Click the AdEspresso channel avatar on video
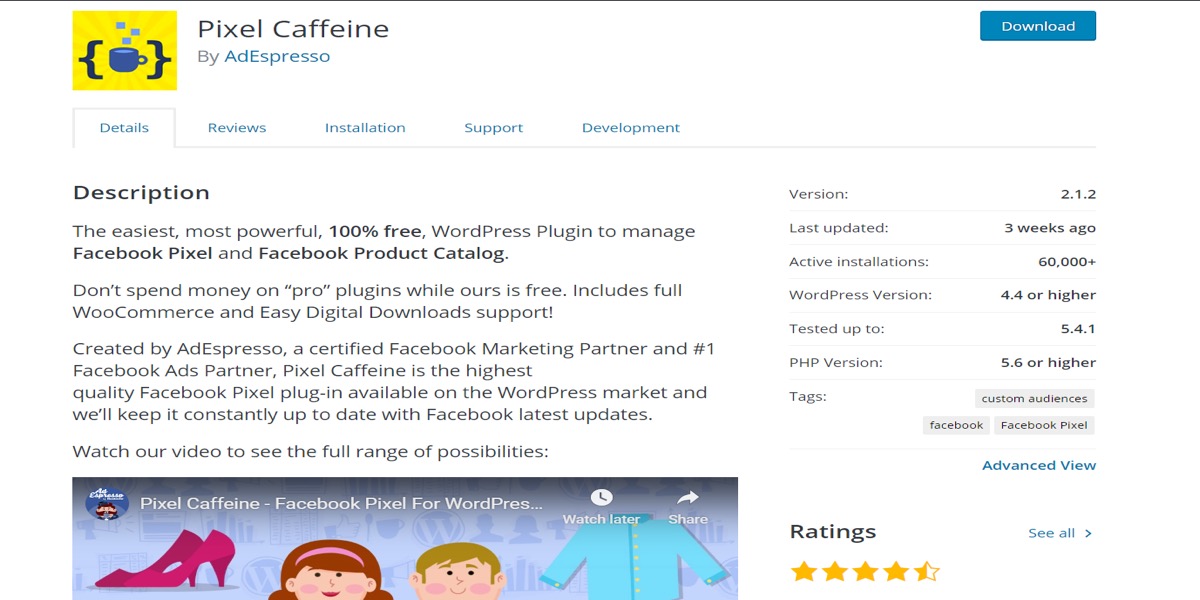The height and width of the screenshot is (600, 1200). click(x=106, y=502)
